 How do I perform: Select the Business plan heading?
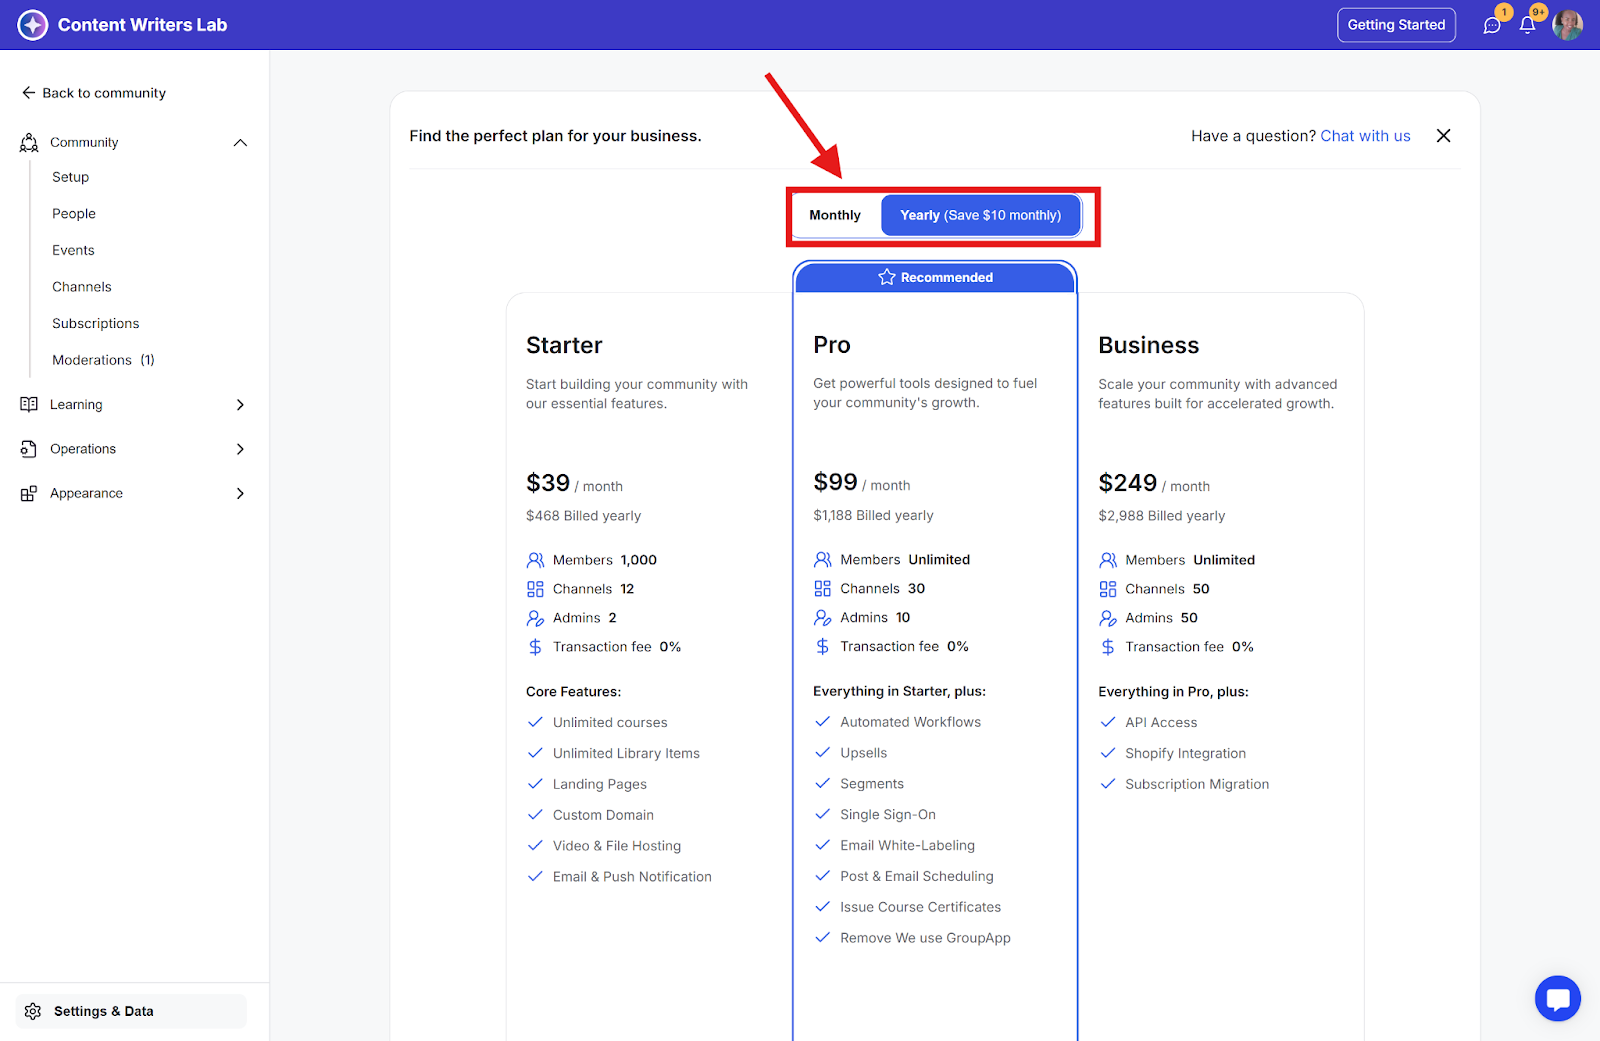(1148, 345)
